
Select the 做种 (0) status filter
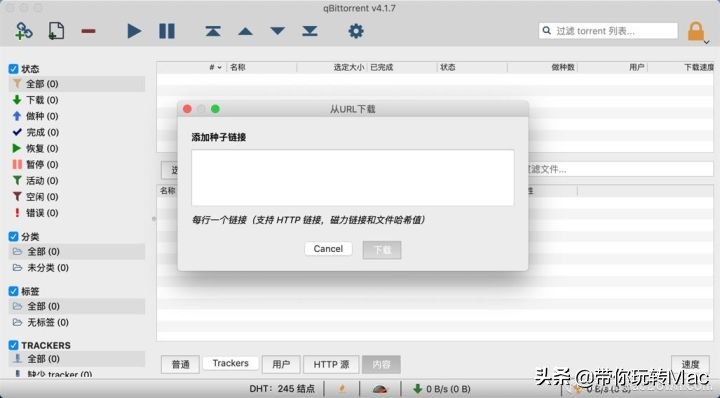(x=77, y=116)
